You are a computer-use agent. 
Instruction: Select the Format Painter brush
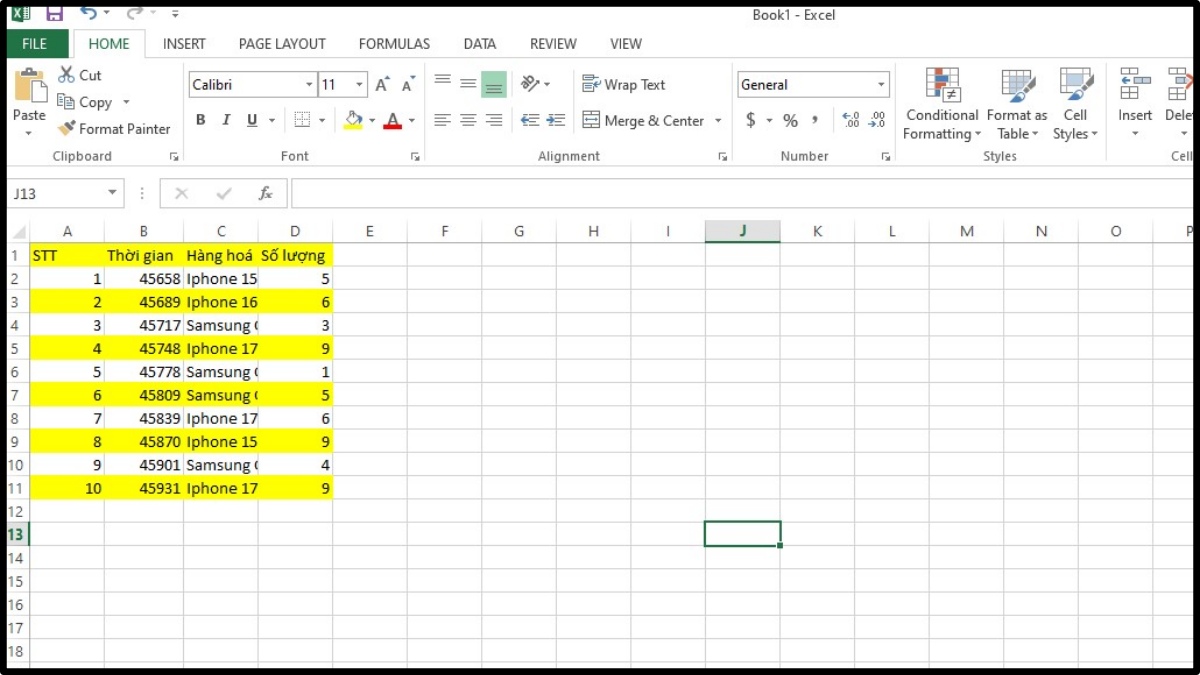[x=67, y=129]
